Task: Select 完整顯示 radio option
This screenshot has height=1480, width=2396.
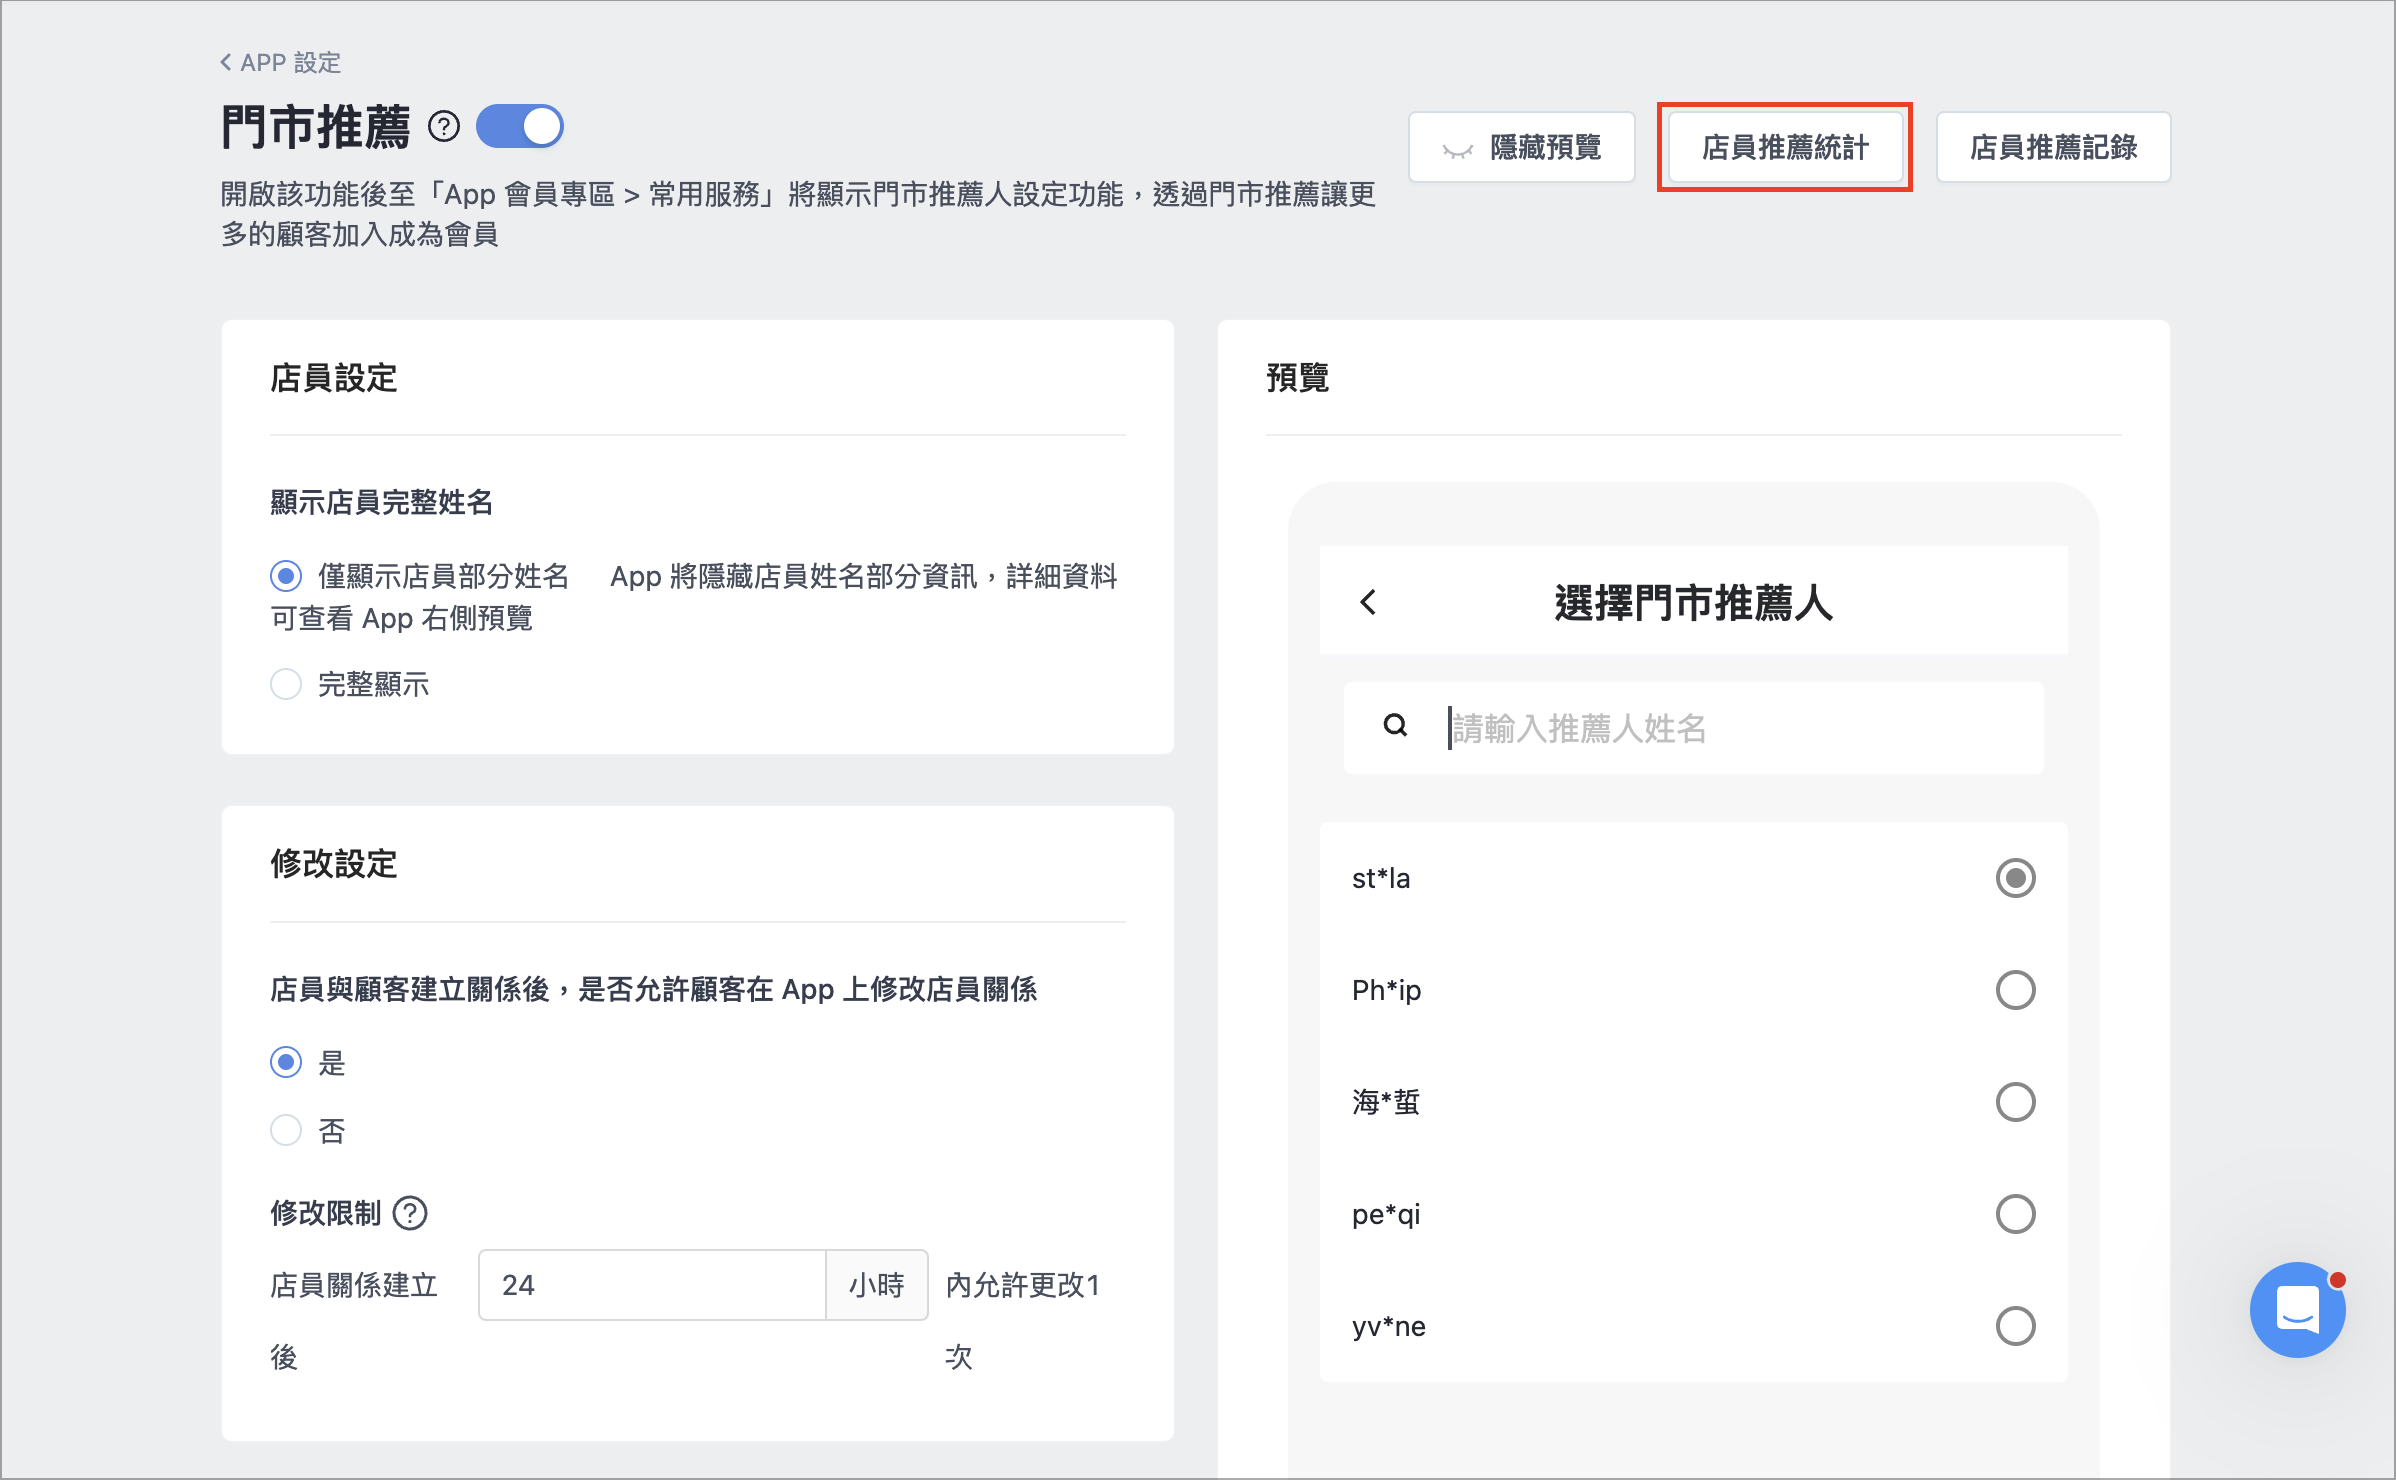Action: pos(286,684)
